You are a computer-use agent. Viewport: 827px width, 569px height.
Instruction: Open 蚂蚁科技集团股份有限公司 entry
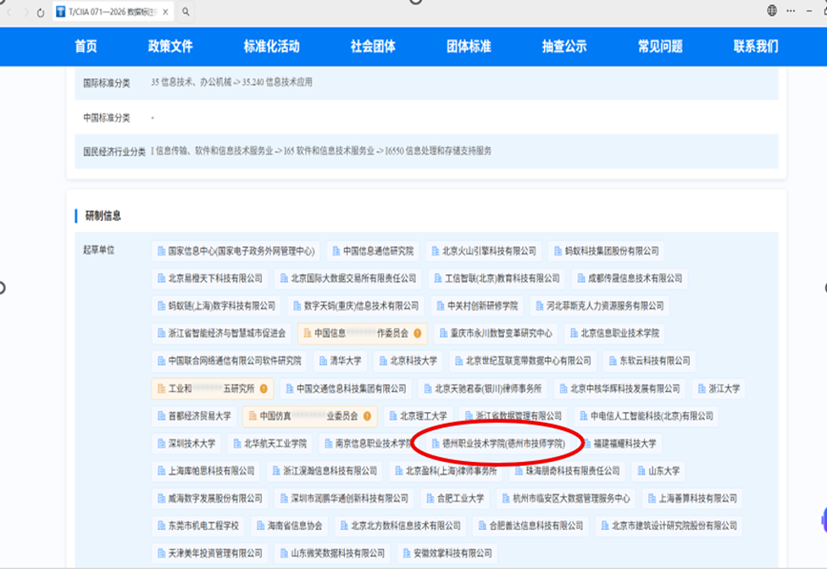(x=606, y=251)
